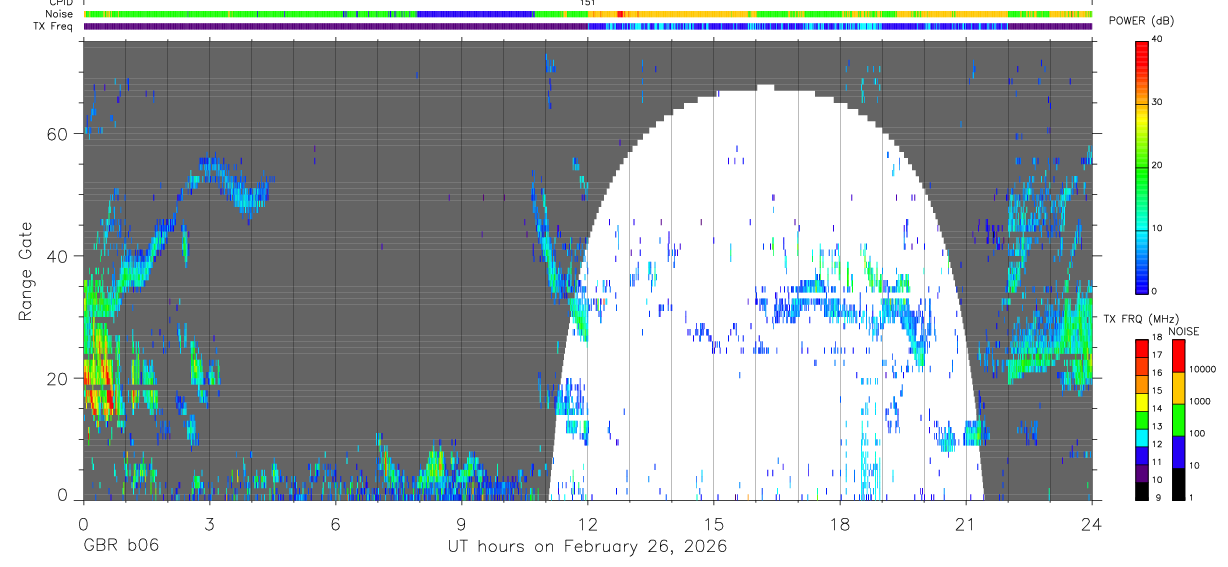Click the 40 tick on the power colorbar
This screenshot has height=567, width=1228.
[x=1157, y=39]
